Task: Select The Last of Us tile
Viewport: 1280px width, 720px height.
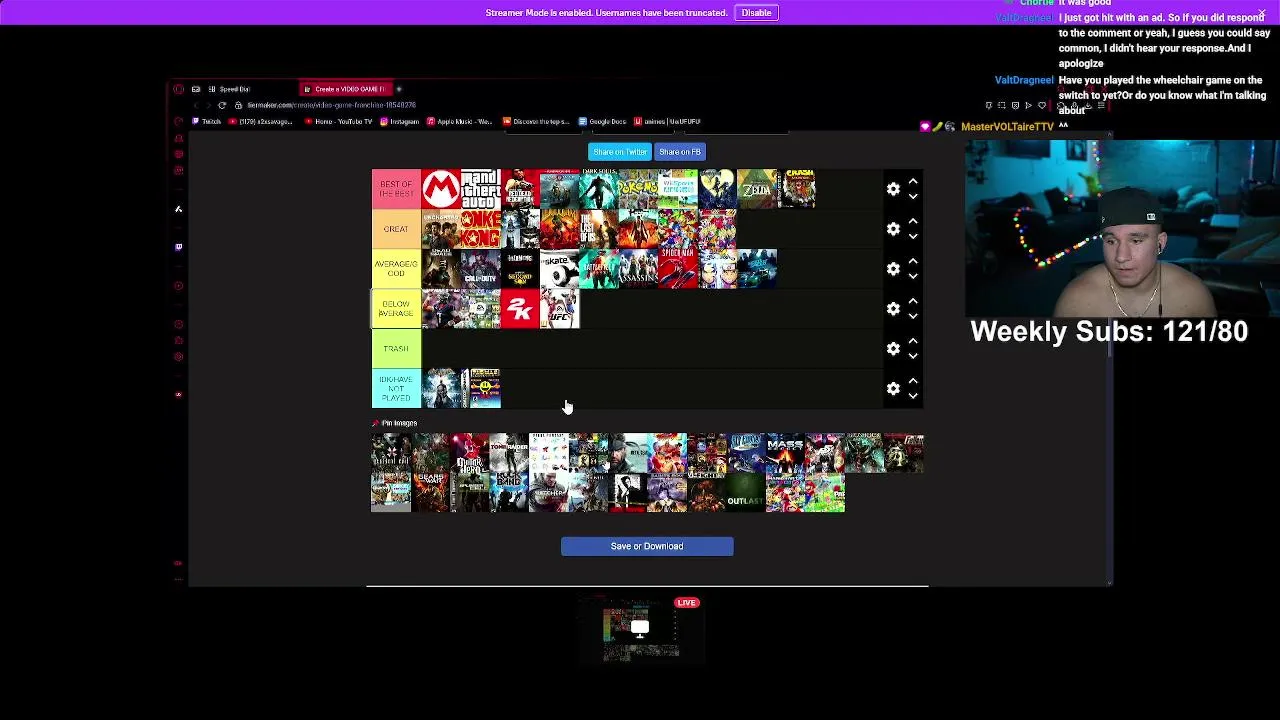Action: click(x=599, y=229)
